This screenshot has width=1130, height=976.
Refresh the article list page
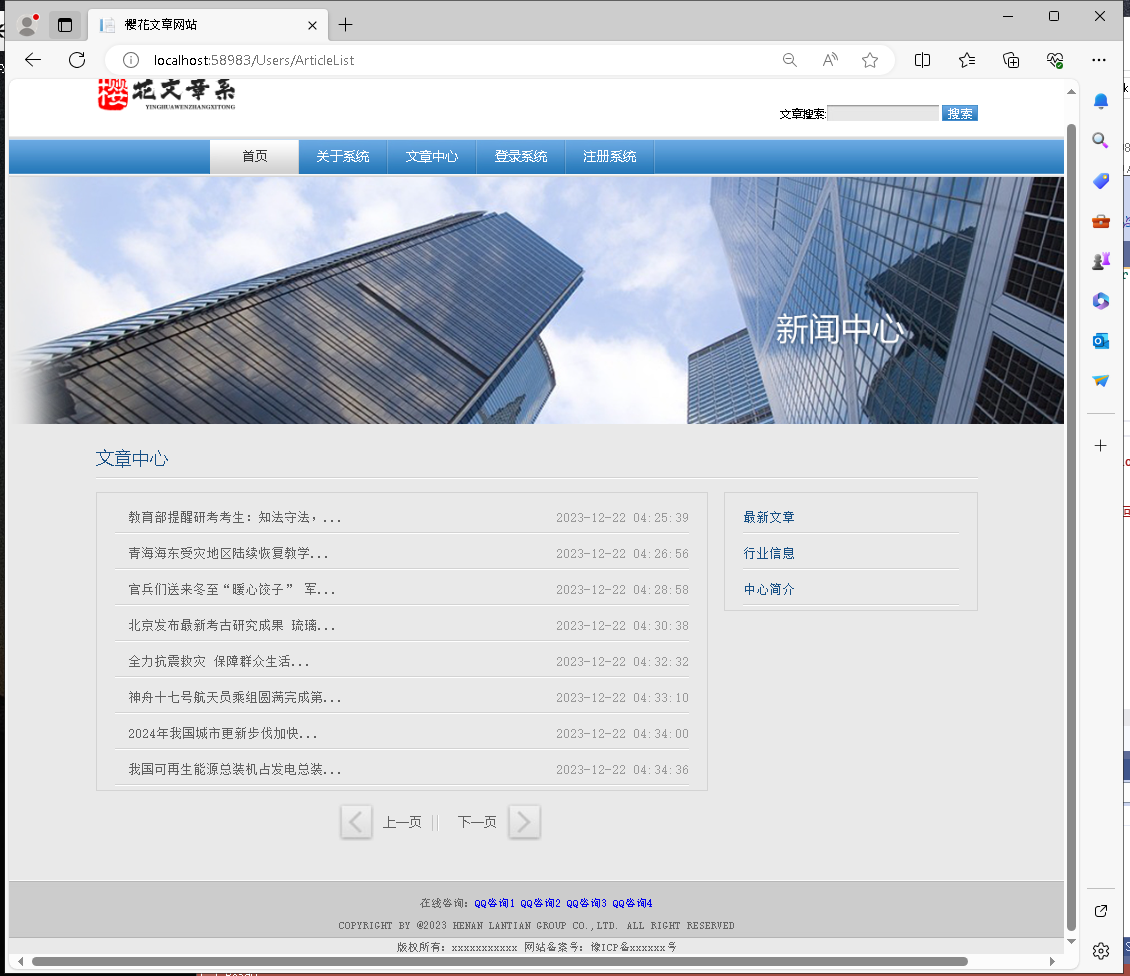76,60
